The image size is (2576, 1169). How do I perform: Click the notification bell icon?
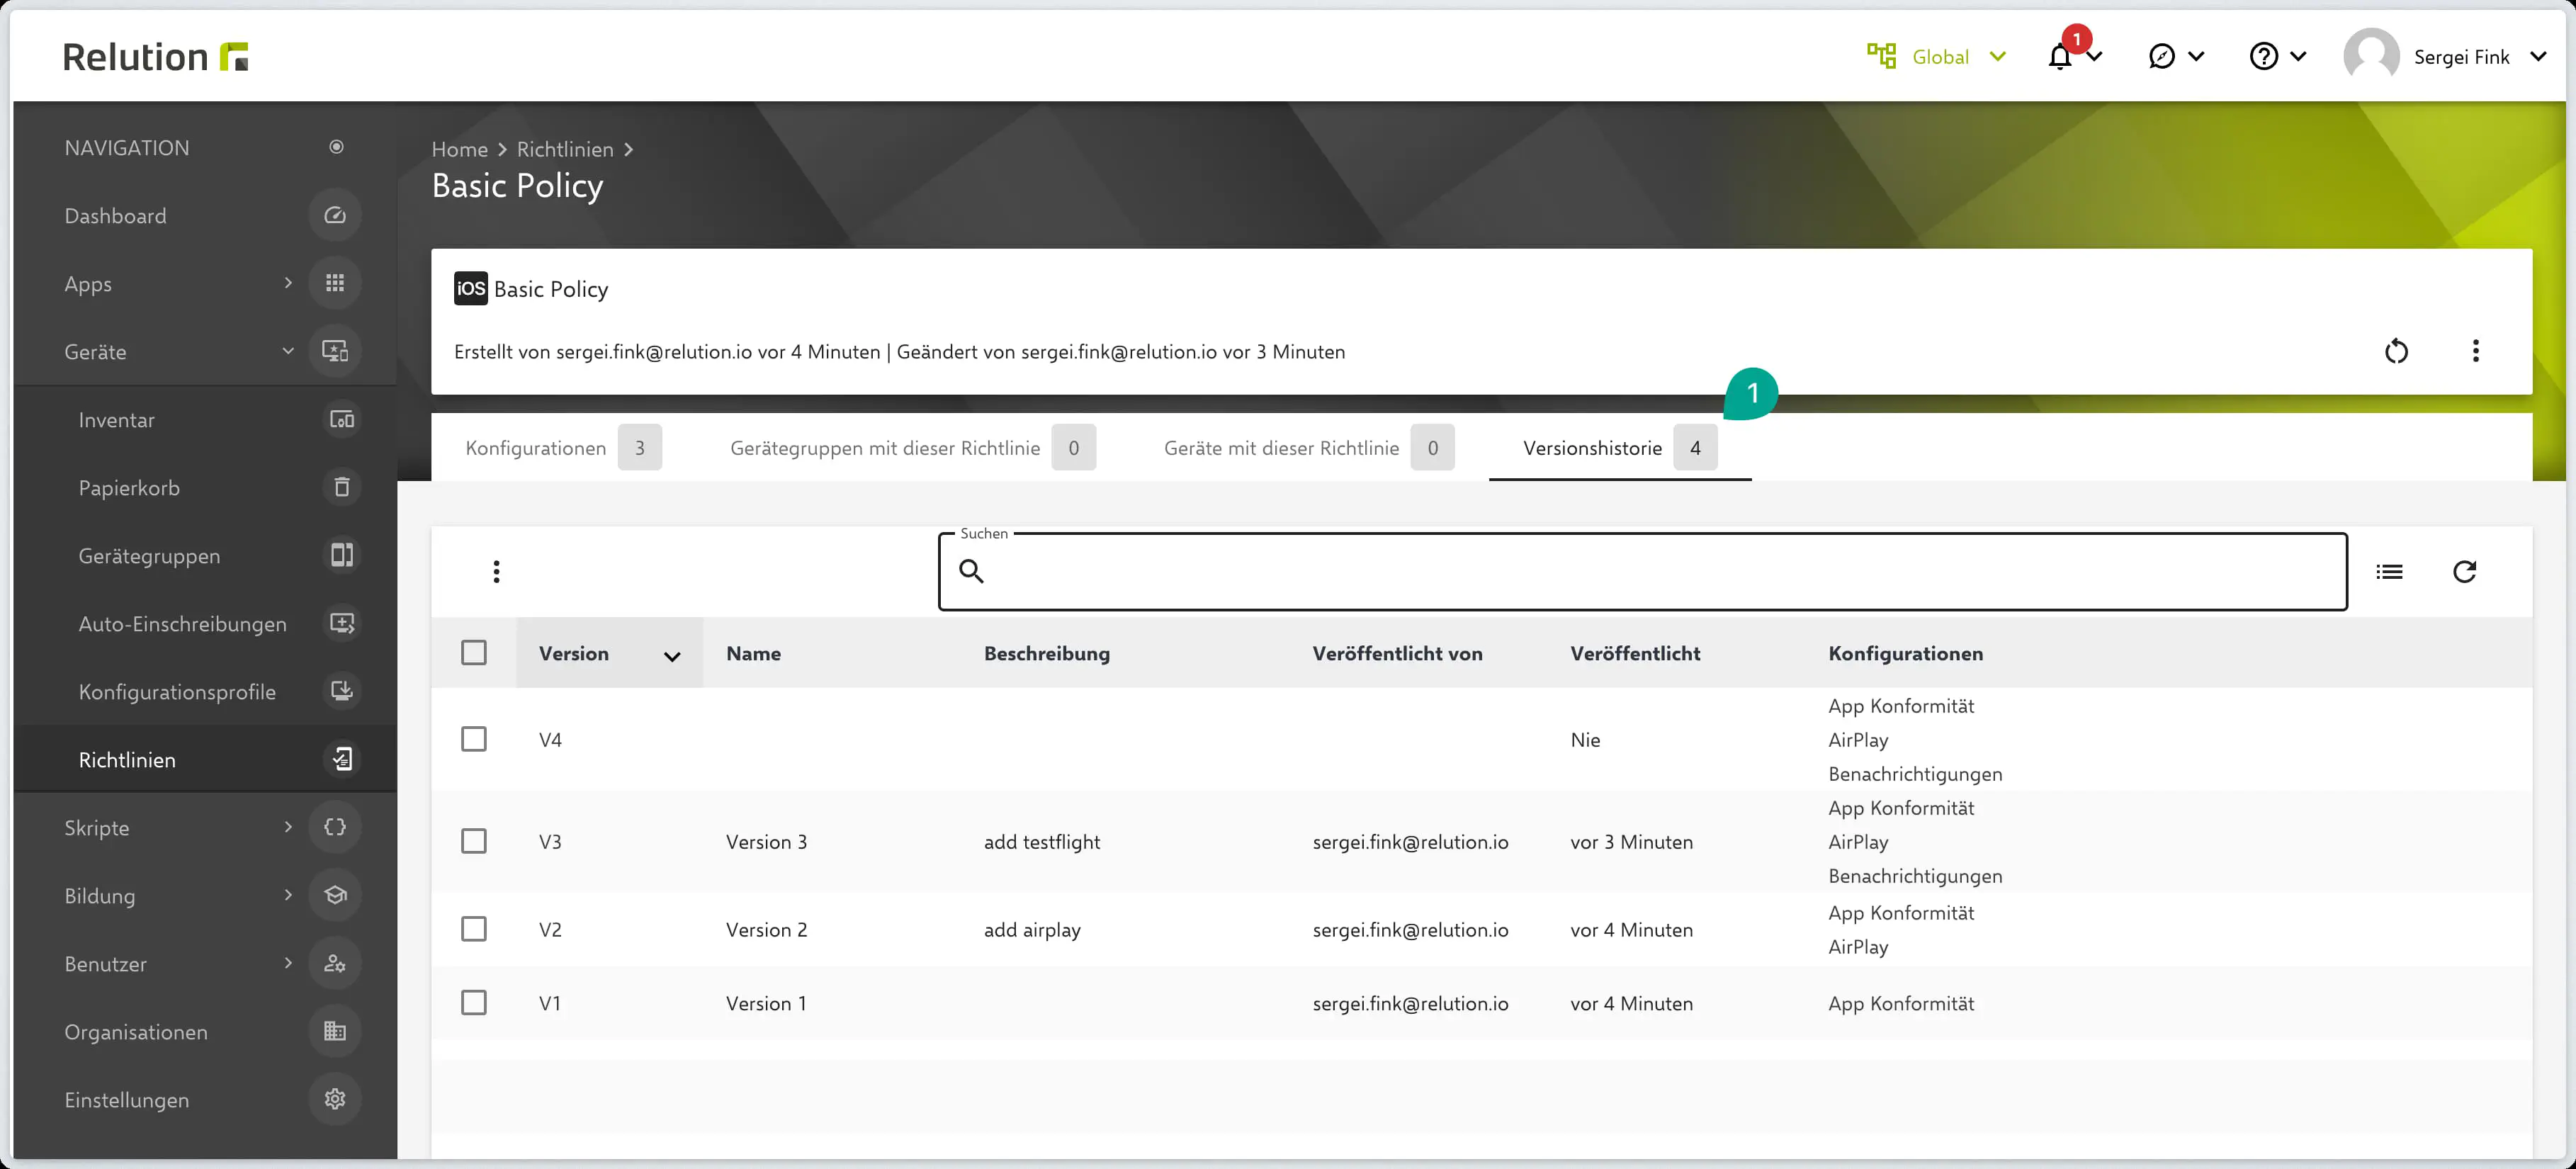coord(2059,57)
